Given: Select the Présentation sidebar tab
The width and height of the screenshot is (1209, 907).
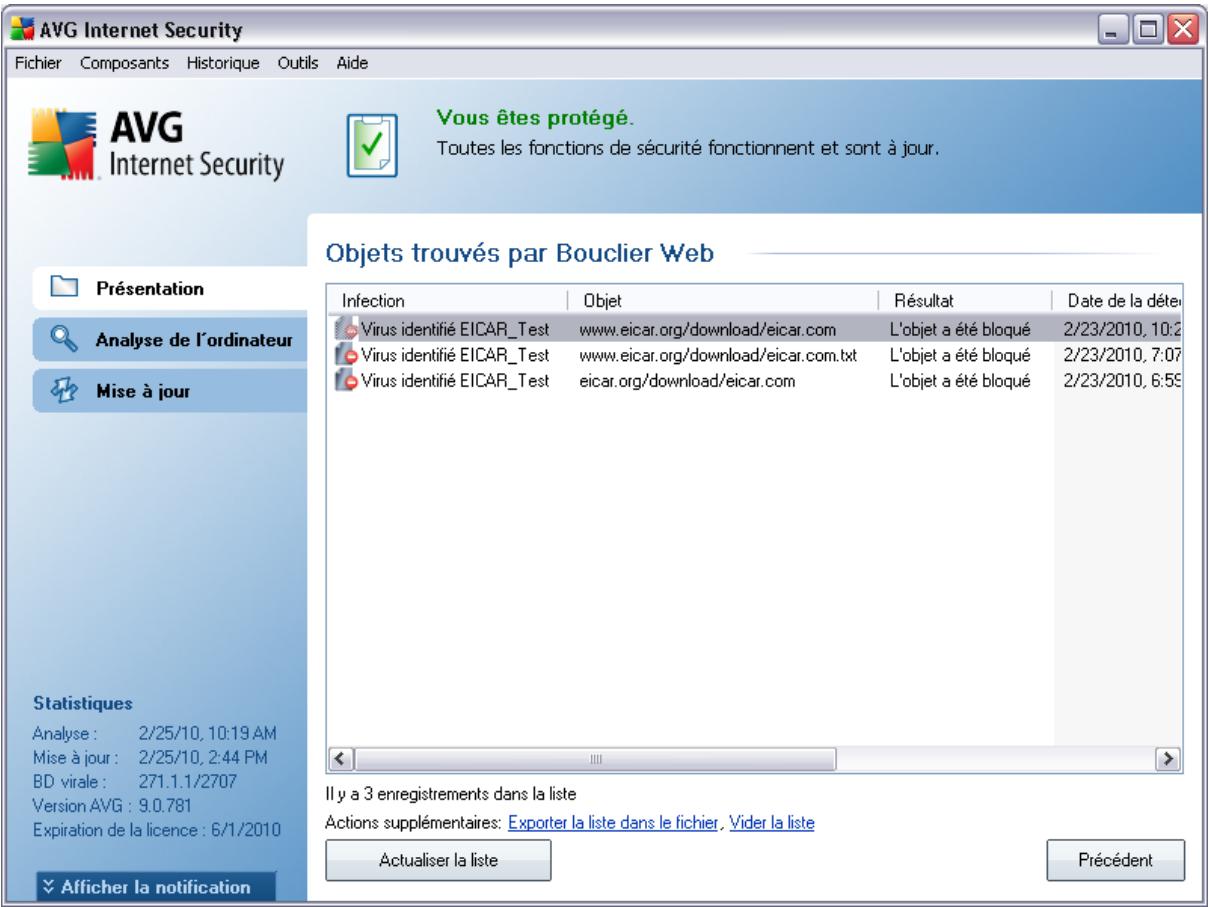Looking at the screenshot, I should pos(170,290).
